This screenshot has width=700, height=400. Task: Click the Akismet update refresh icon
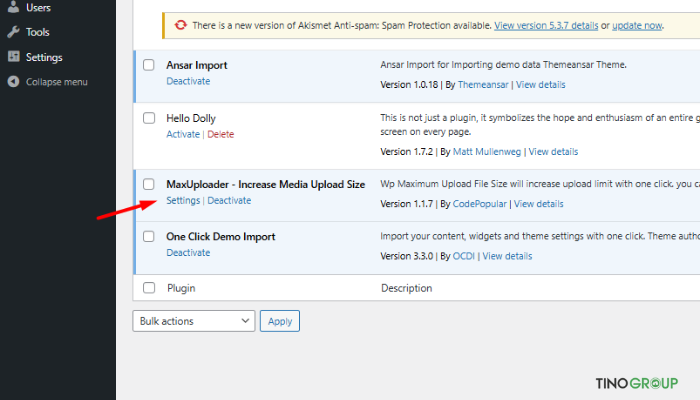click(180, 25)
